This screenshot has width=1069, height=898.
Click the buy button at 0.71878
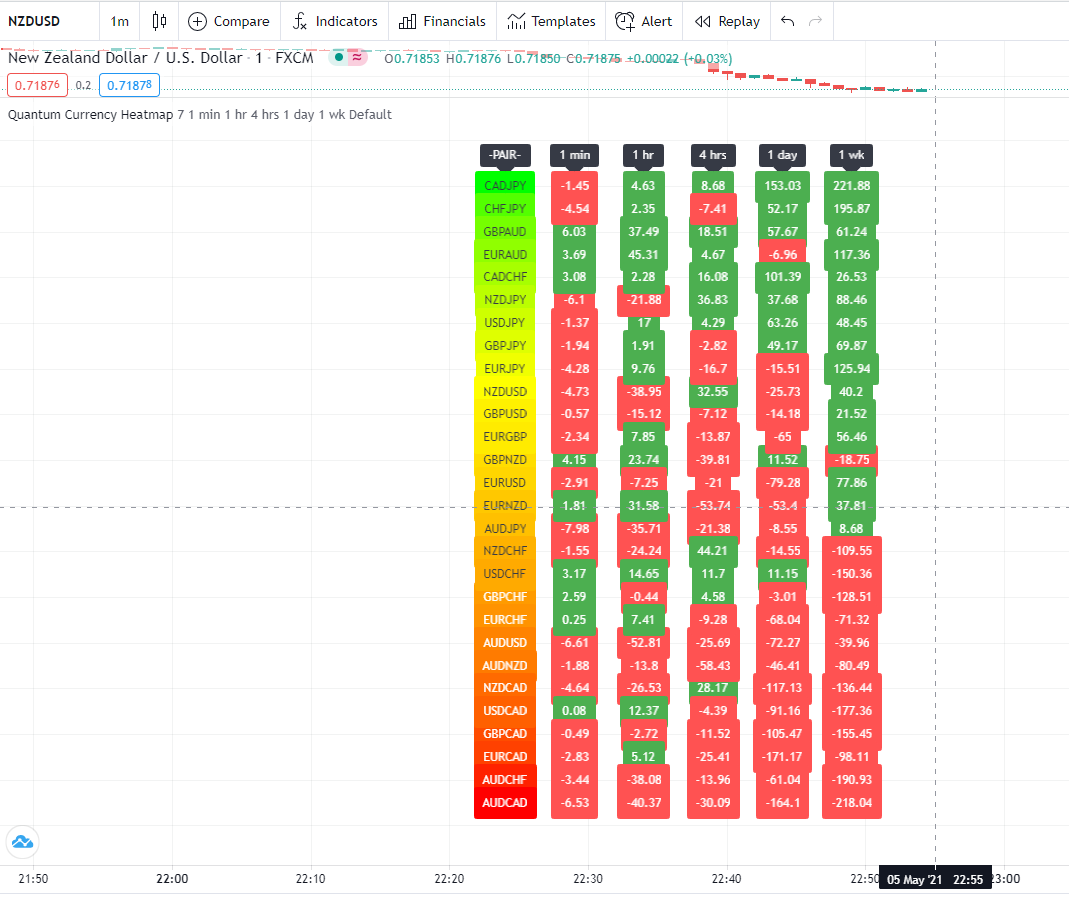click(129, 85)
